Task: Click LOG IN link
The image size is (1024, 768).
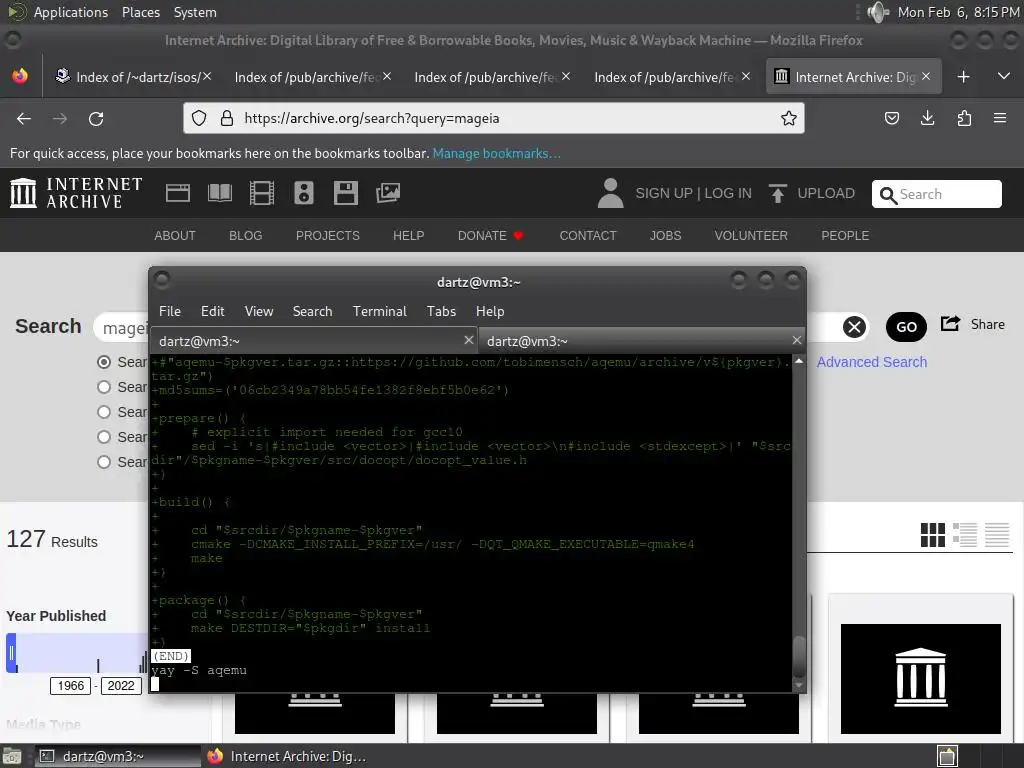Action: coord(728,193)
